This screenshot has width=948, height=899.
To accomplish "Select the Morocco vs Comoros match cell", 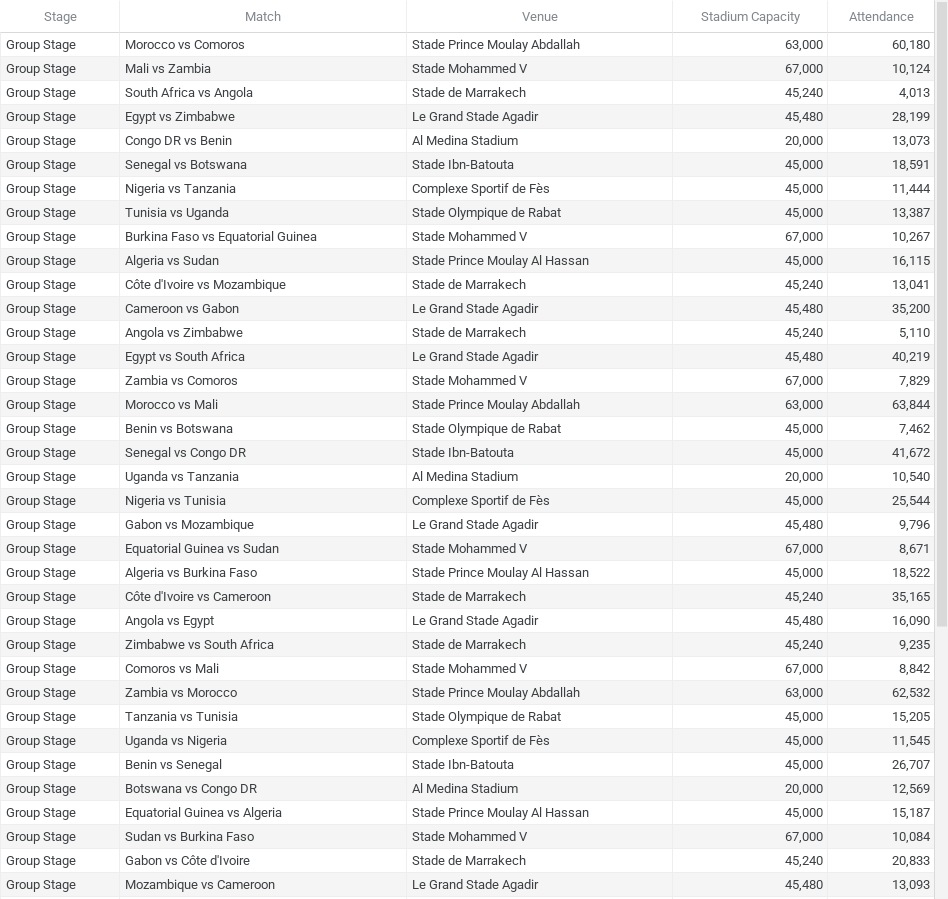I will pos(185,45).
